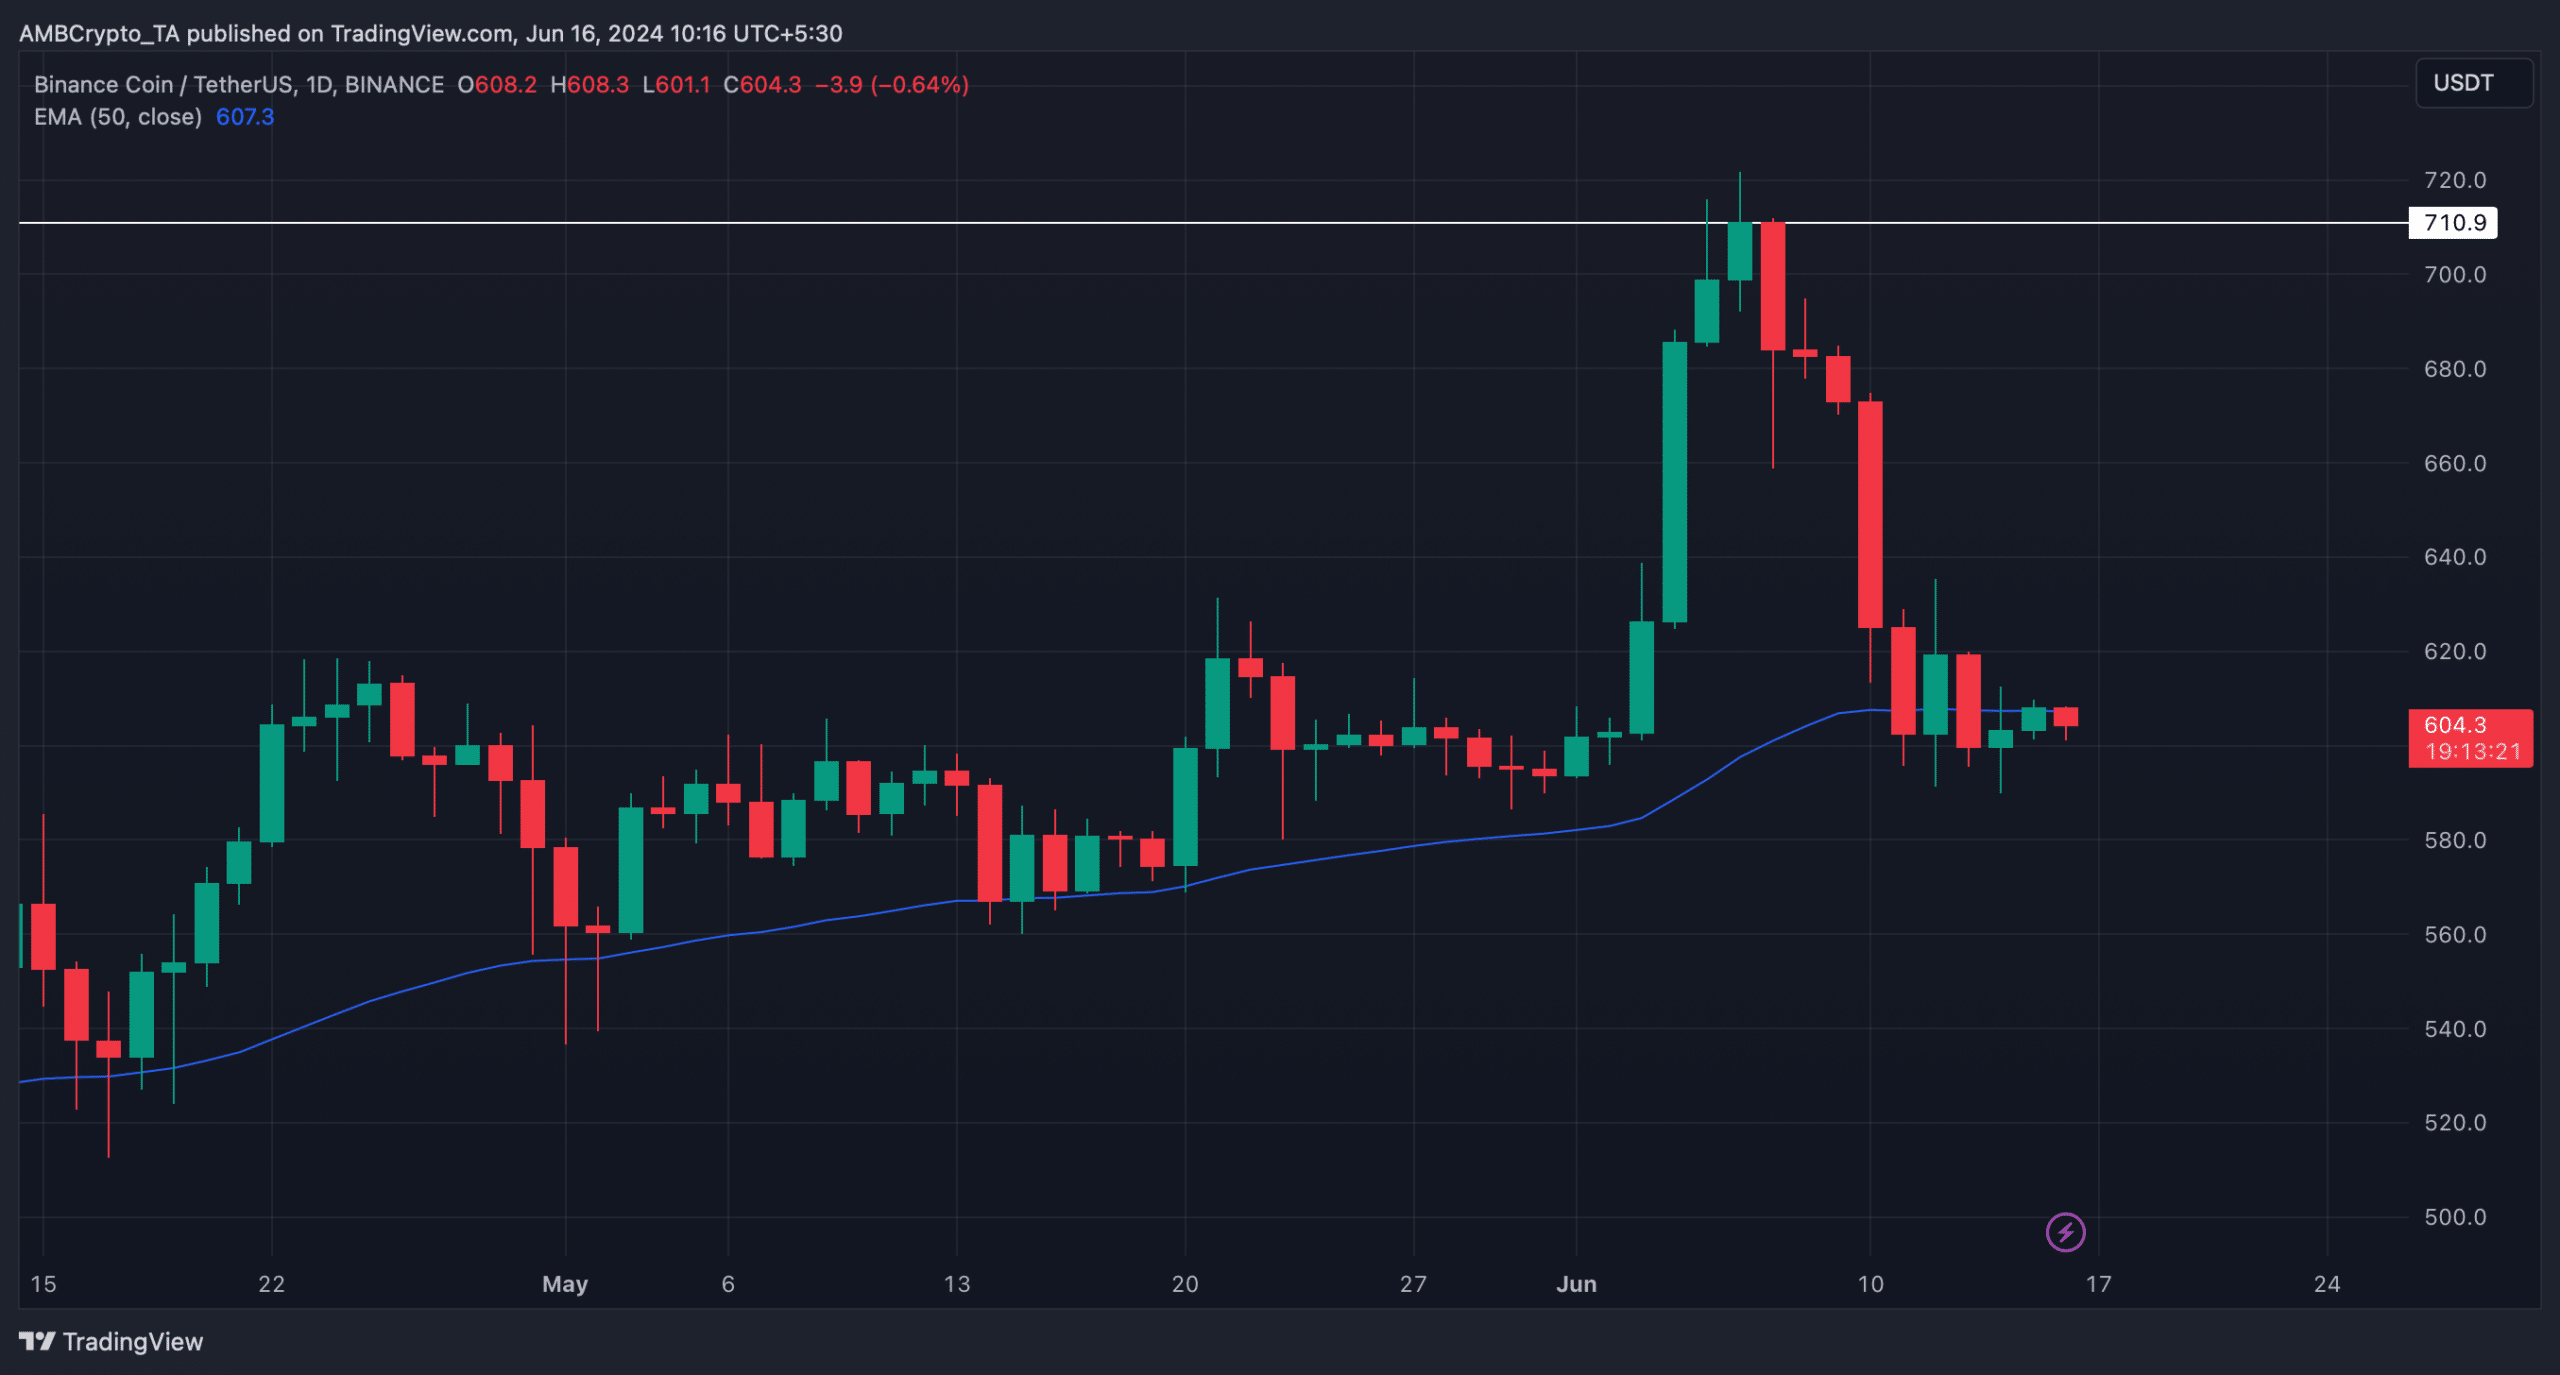
Task: Click the Binance Coin / TetherUS symbol title
Action: click(x=239, y=84)
